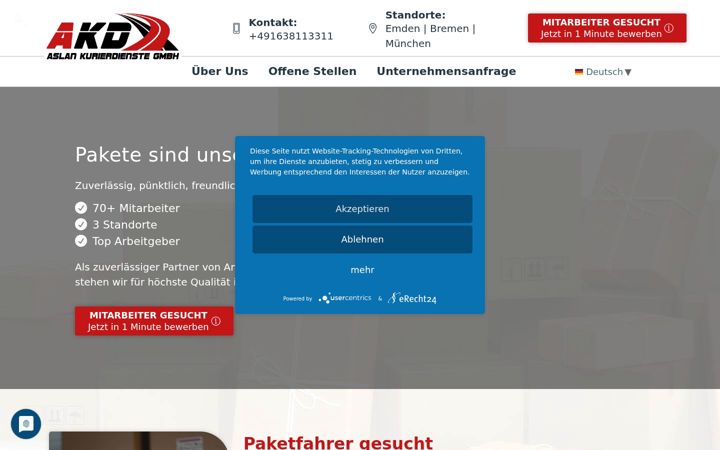Open the Unternehmensanfrage menu item

coord(446,71)
